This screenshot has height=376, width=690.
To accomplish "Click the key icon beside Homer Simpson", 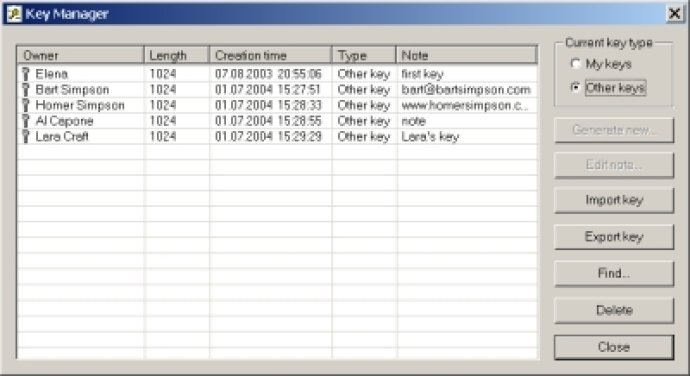I will point(26,105).
